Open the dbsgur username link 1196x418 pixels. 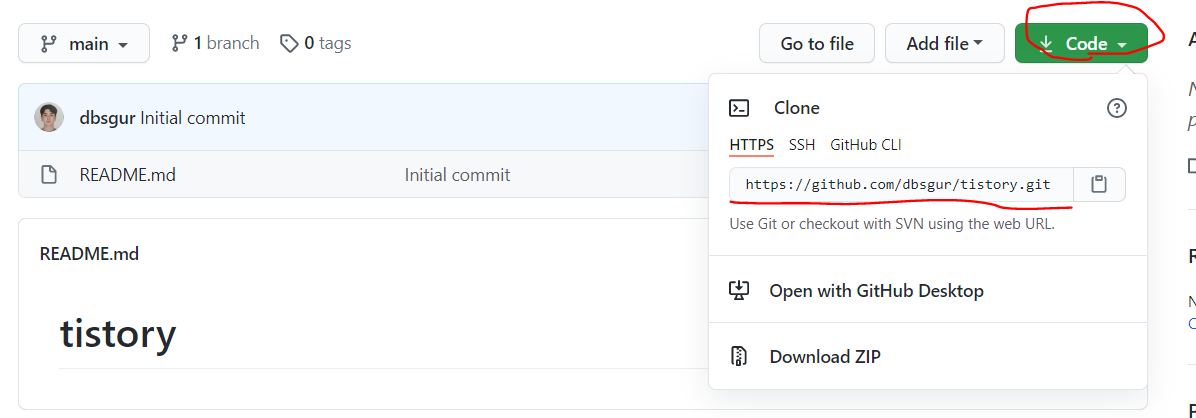108,118
